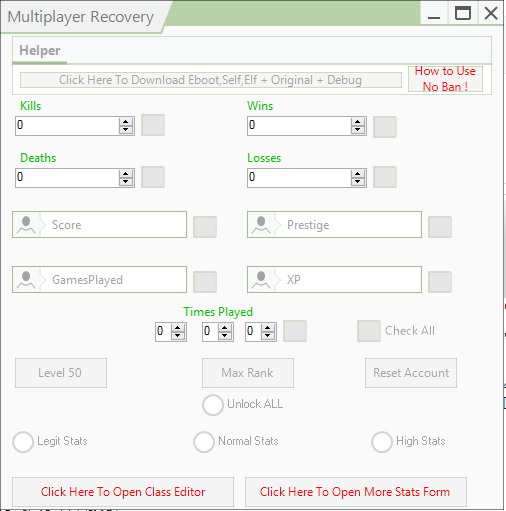The image size is (506, 511).
Task: Select the Unlock ALL radio option
Action: tap(213, 405)
